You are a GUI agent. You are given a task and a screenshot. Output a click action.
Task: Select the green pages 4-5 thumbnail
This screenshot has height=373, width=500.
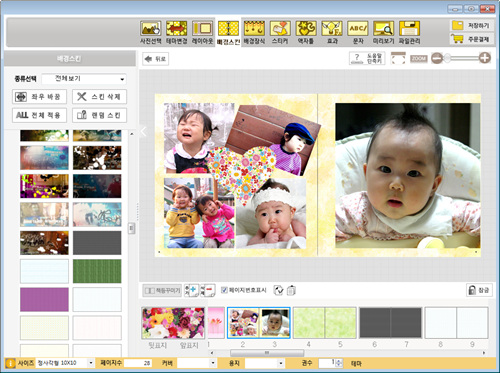pyautogui.click(x=324, y=323)
